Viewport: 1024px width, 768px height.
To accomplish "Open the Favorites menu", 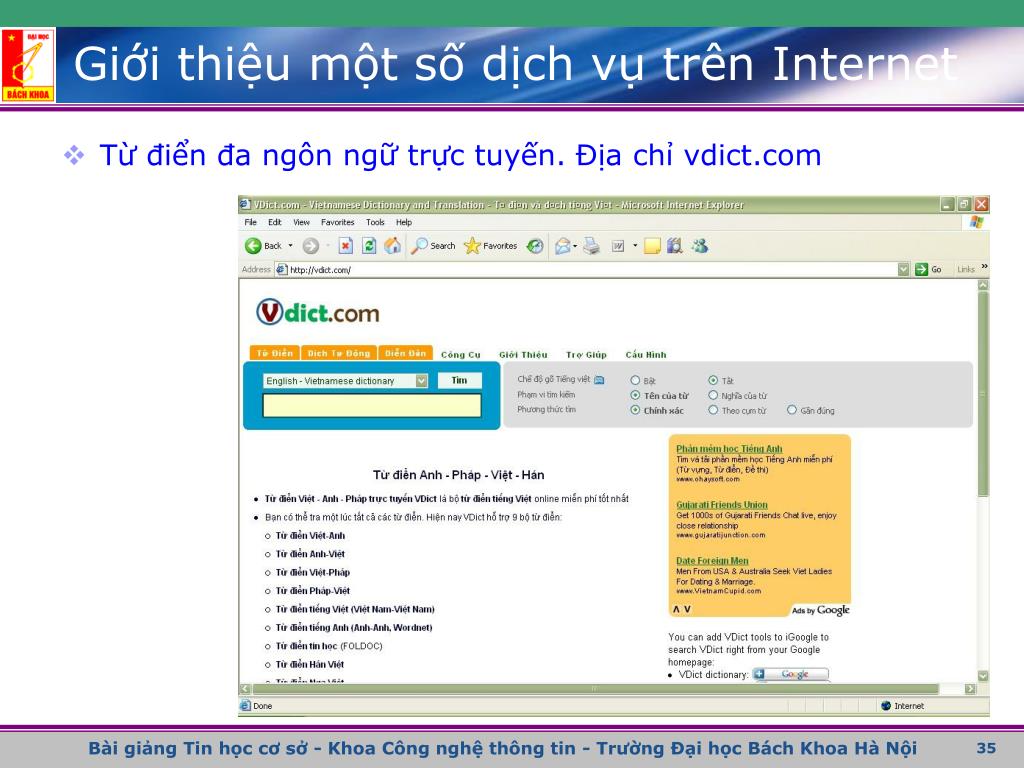I will pyautogui.click(x=338, y=223).
